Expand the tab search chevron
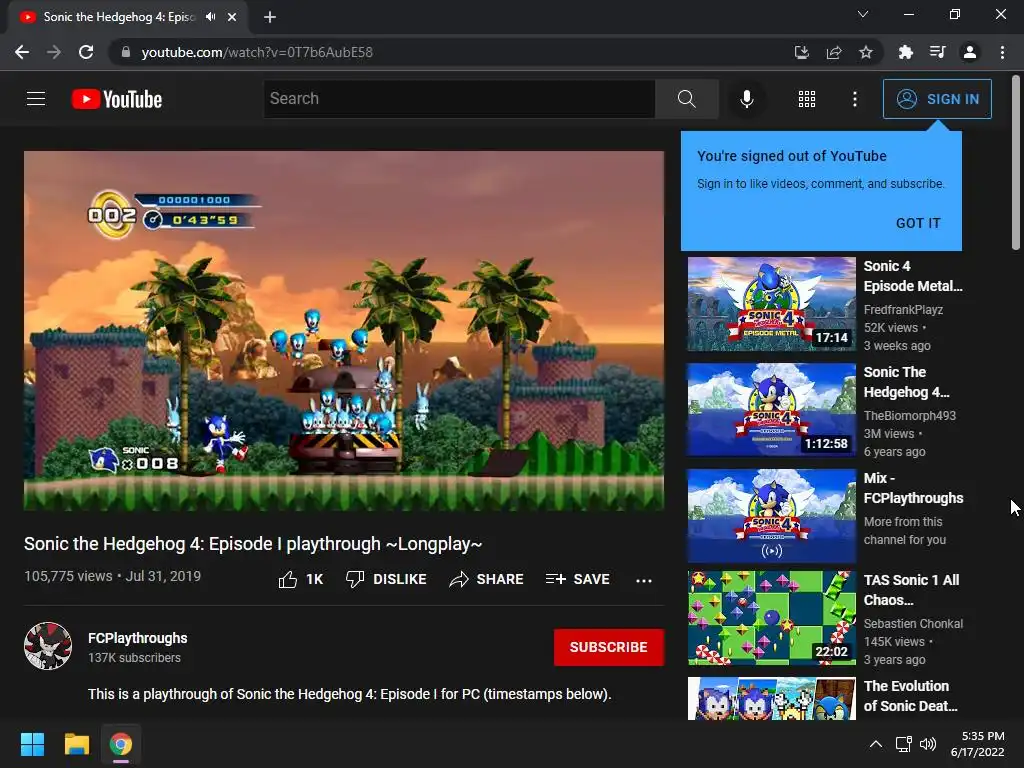1024x768 pixels. pyautogui.click(x=863, y=14)
